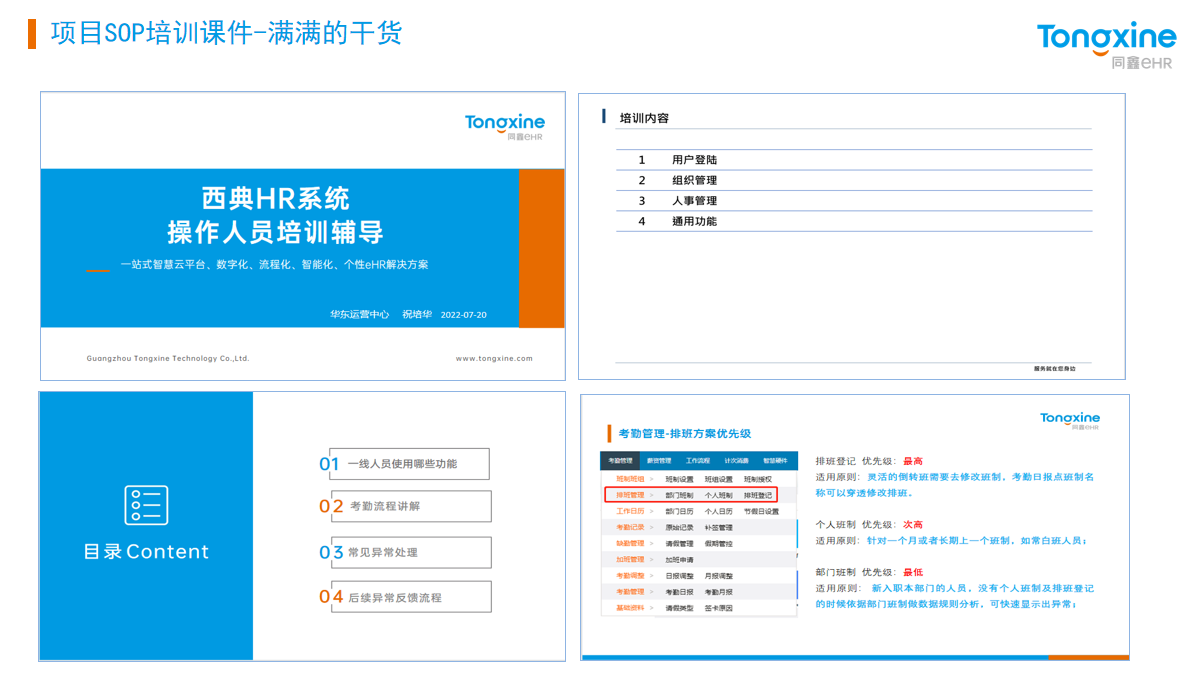Screen dimensions: 1200x675
Task: Click the www.tongxine.com link
Action: click(x=494, y=358)
